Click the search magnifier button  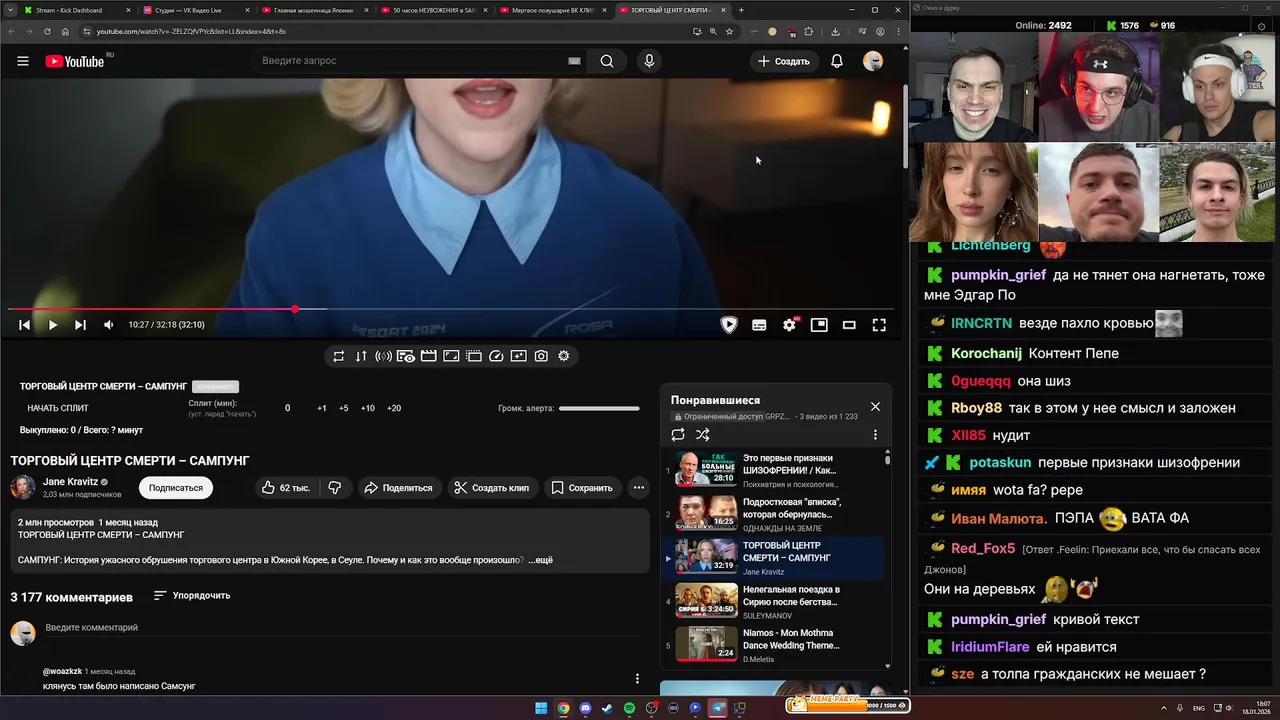pos(607,61)
